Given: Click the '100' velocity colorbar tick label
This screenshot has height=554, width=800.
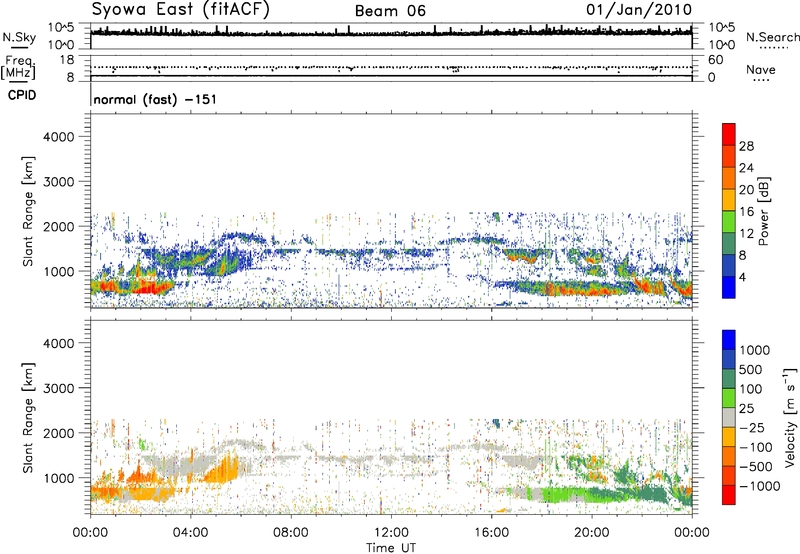Looking at the screenshot, I should [x=751, y=389].
